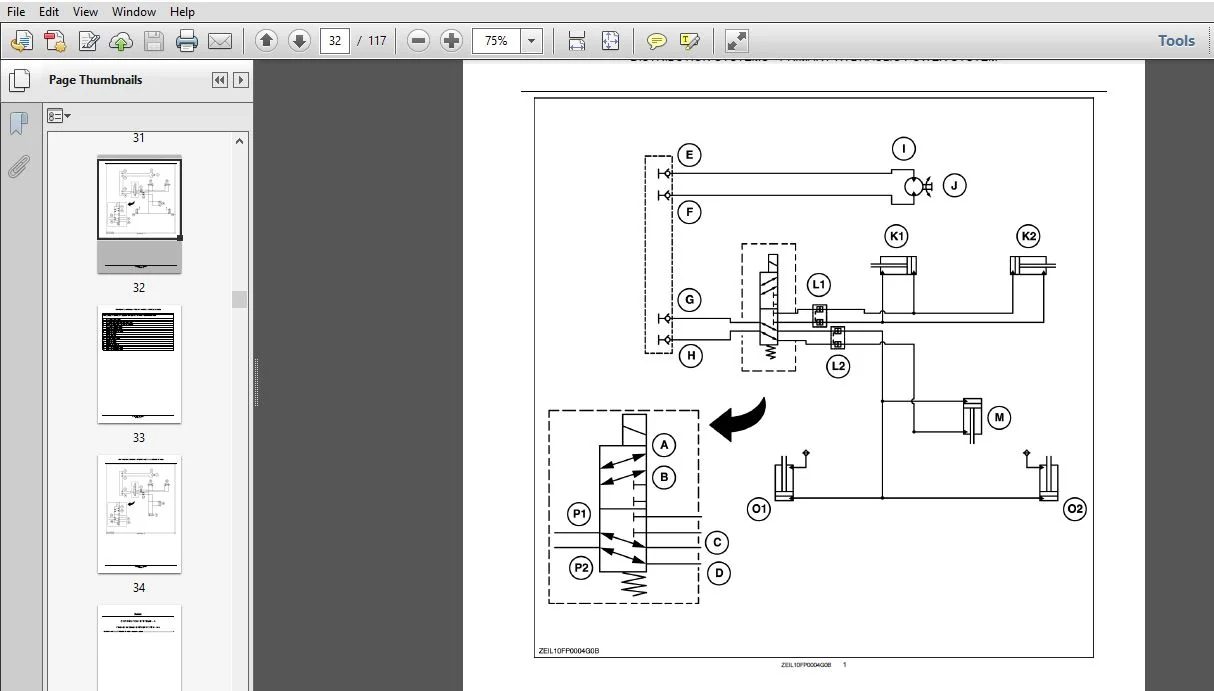Click the Send by Email envelope icon
1214x691 pixels.
tap(219, 41)
